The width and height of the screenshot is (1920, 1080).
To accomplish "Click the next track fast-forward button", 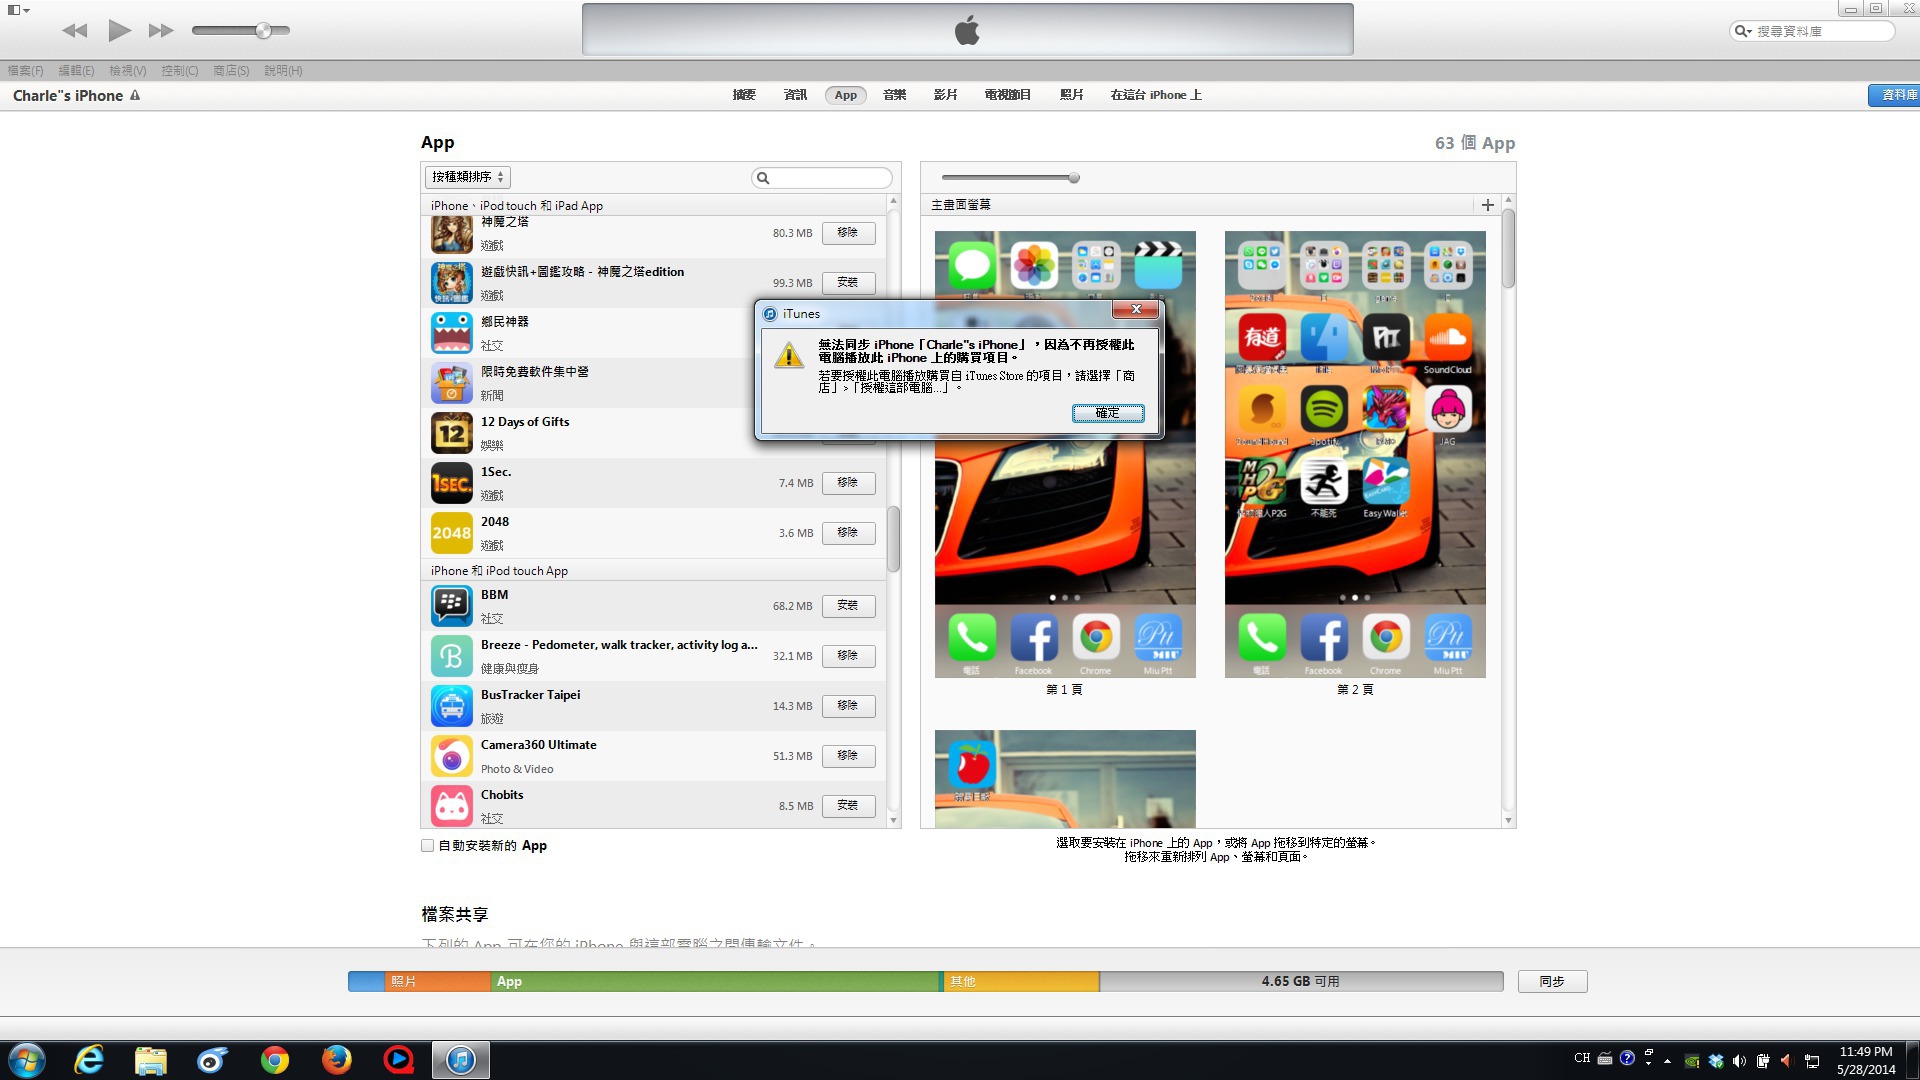I will point(161,31).
